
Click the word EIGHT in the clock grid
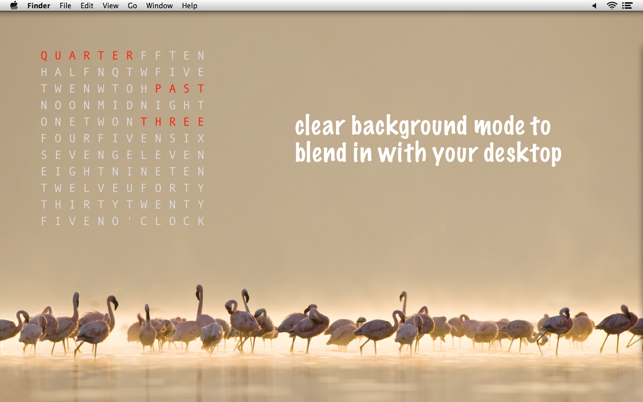[72, 171]
